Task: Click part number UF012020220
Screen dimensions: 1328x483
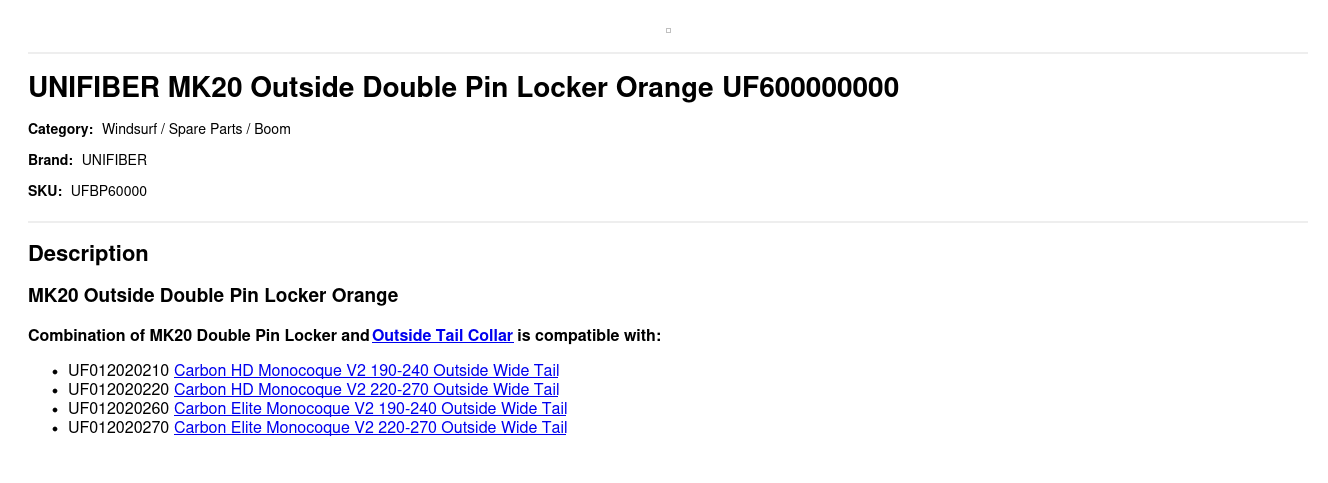Action: 119,390
